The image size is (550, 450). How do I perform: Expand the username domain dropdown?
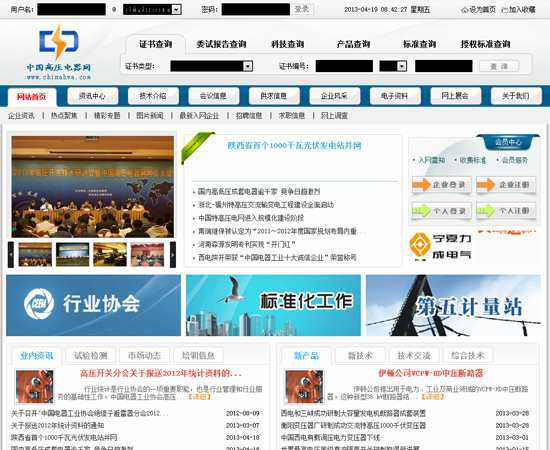[x=177, y=9]
